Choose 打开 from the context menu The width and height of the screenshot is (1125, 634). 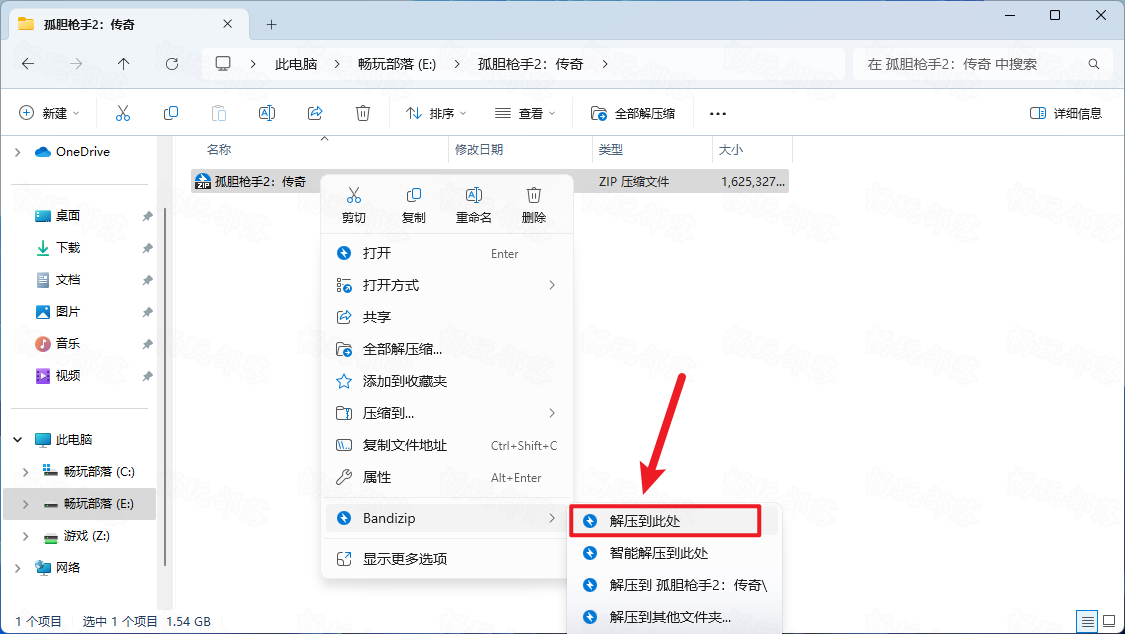click(447, 253)
